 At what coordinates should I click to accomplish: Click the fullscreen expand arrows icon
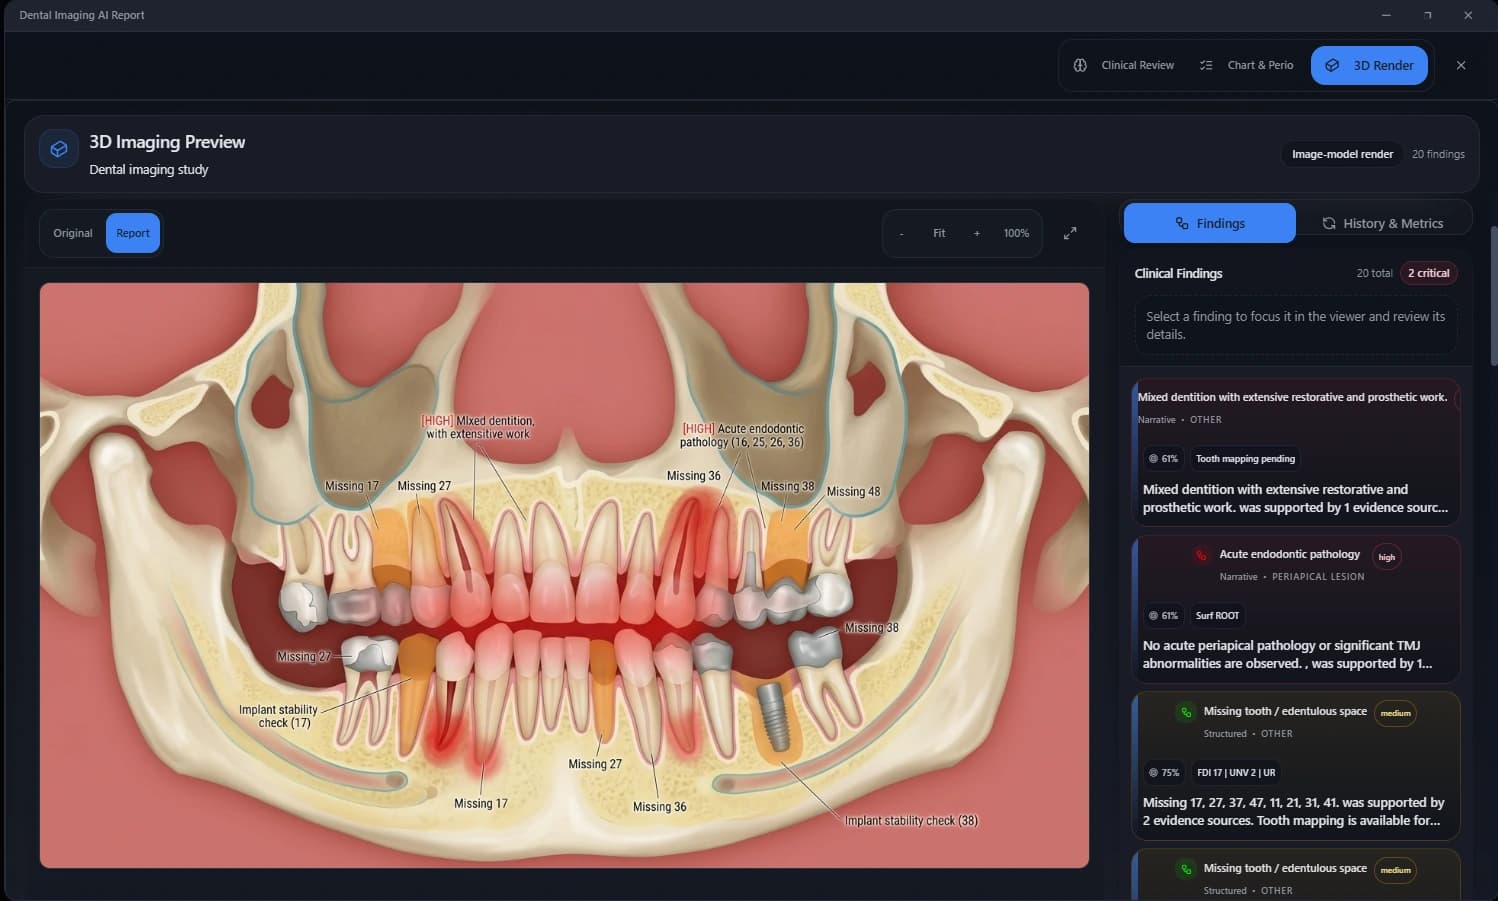[1070, 233]
